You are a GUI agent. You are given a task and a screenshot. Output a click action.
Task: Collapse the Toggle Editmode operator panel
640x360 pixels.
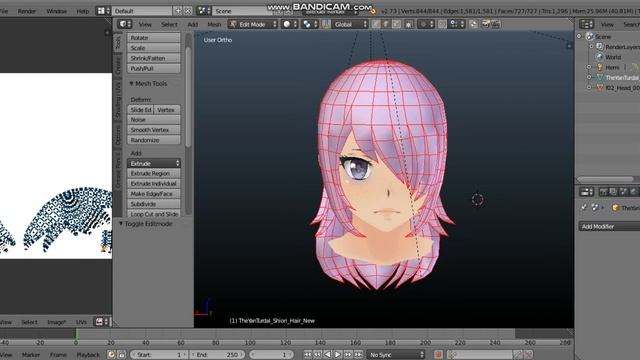click(121, 224)
